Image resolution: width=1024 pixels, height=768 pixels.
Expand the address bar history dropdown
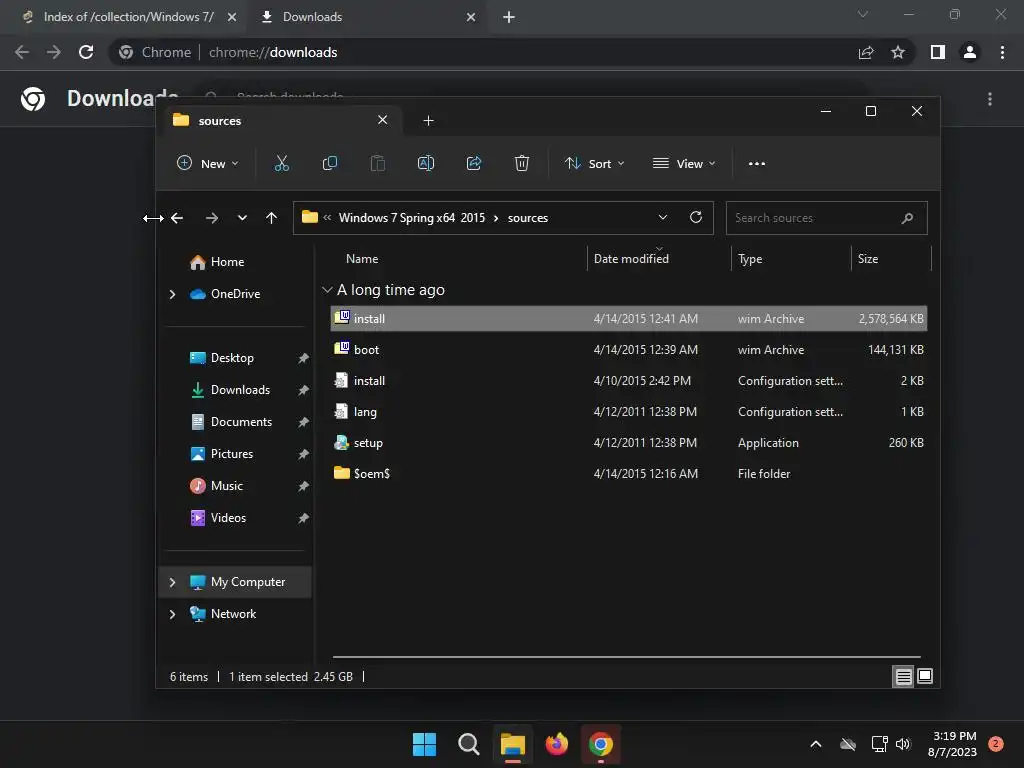tap(663, 217)
